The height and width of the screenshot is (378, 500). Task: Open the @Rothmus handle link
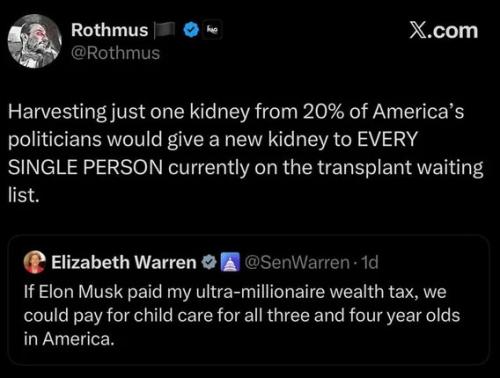coord(115,53)
